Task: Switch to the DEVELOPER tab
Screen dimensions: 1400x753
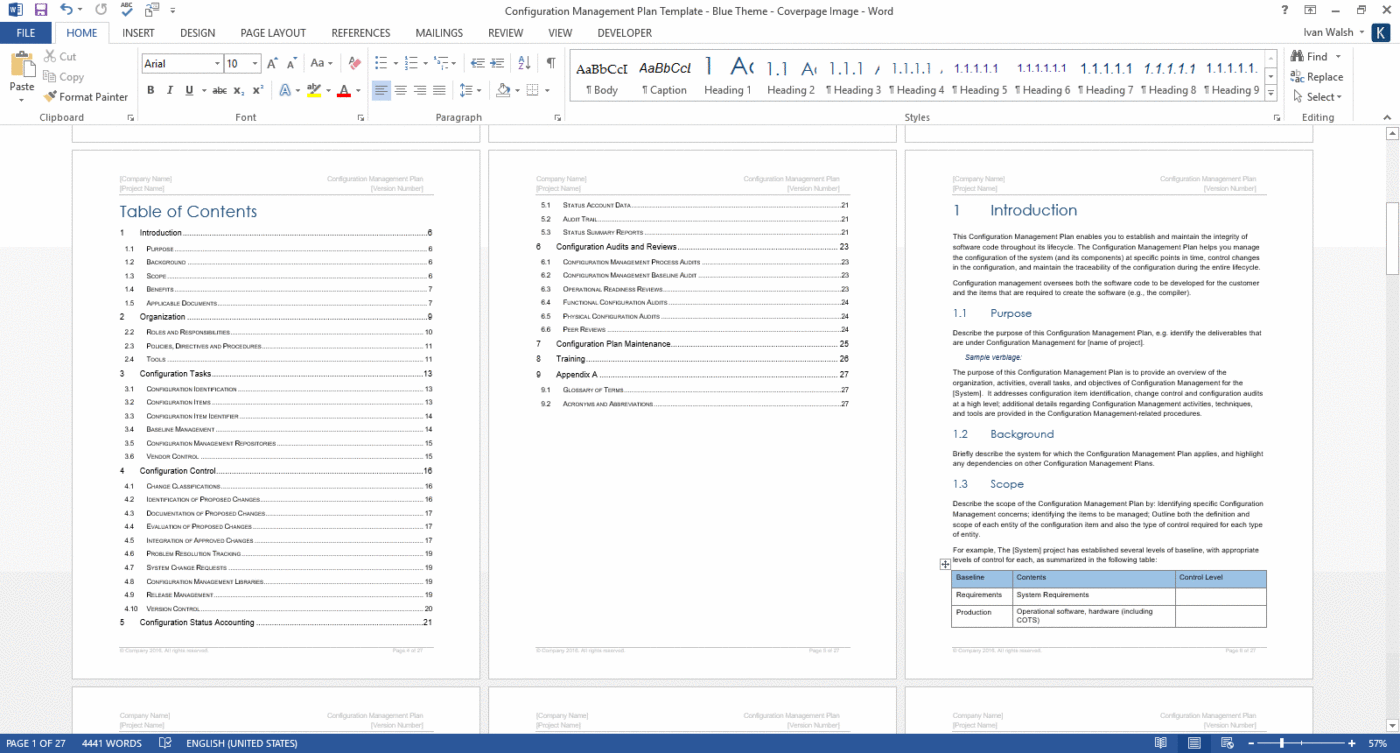Action: (x=624, y=32)
